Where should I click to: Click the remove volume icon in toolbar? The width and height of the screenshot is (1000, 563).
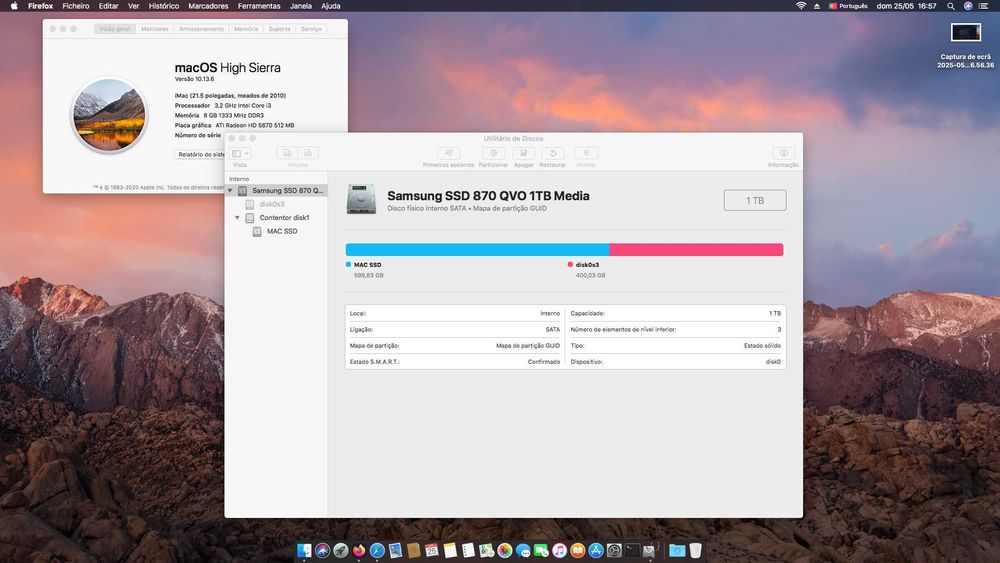[x=308, y=153]
